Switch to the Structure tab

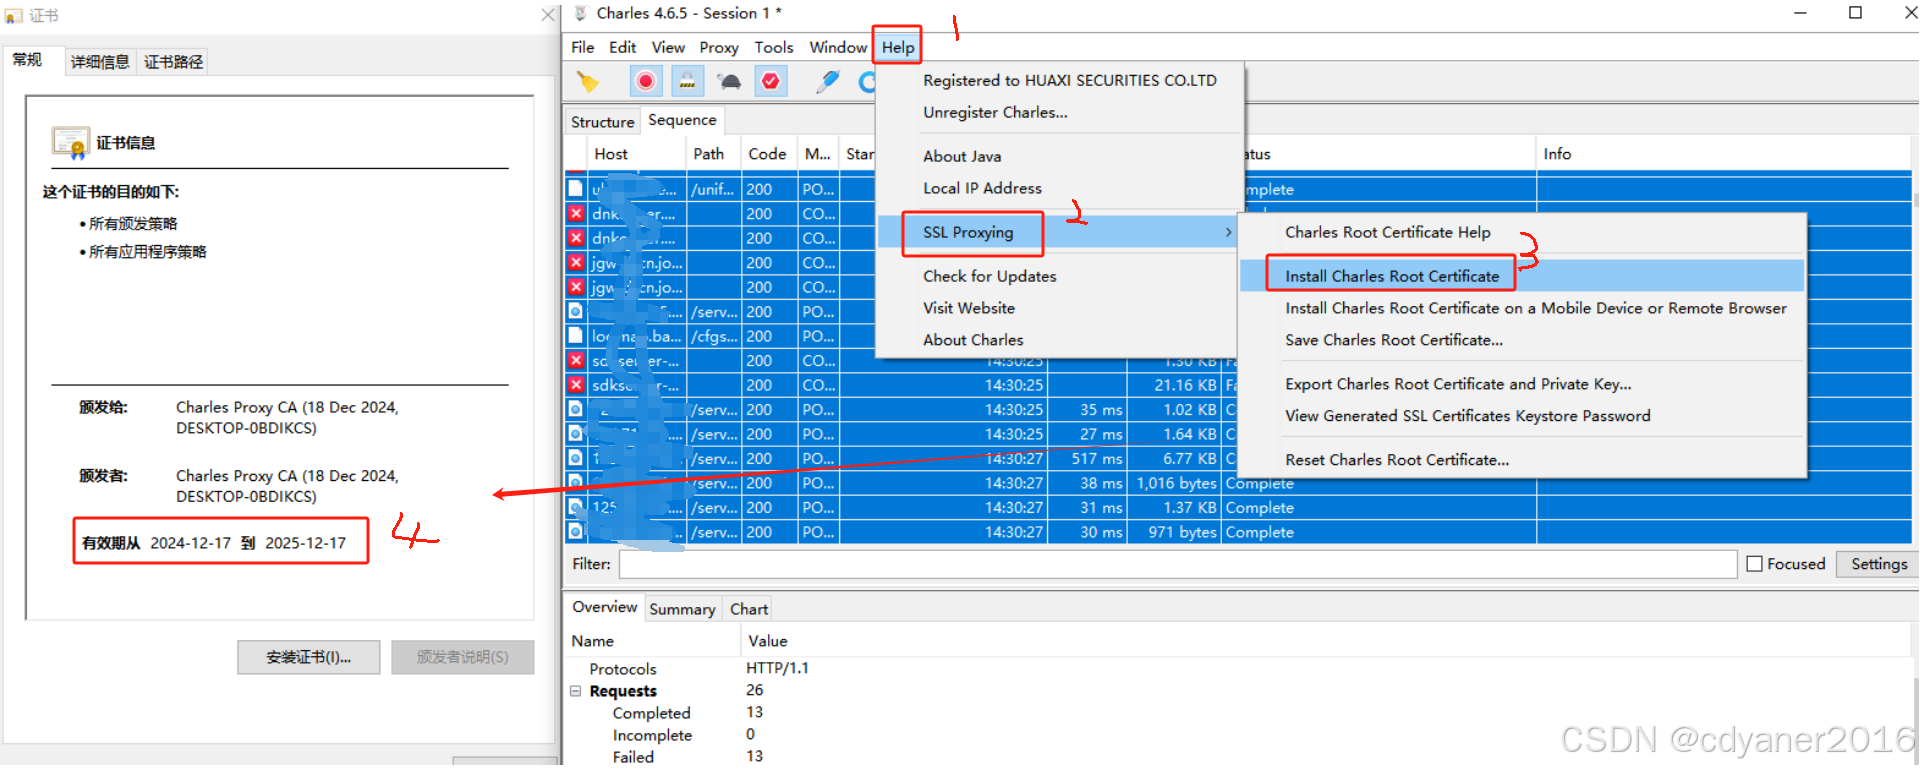click(x=602, y=122)
